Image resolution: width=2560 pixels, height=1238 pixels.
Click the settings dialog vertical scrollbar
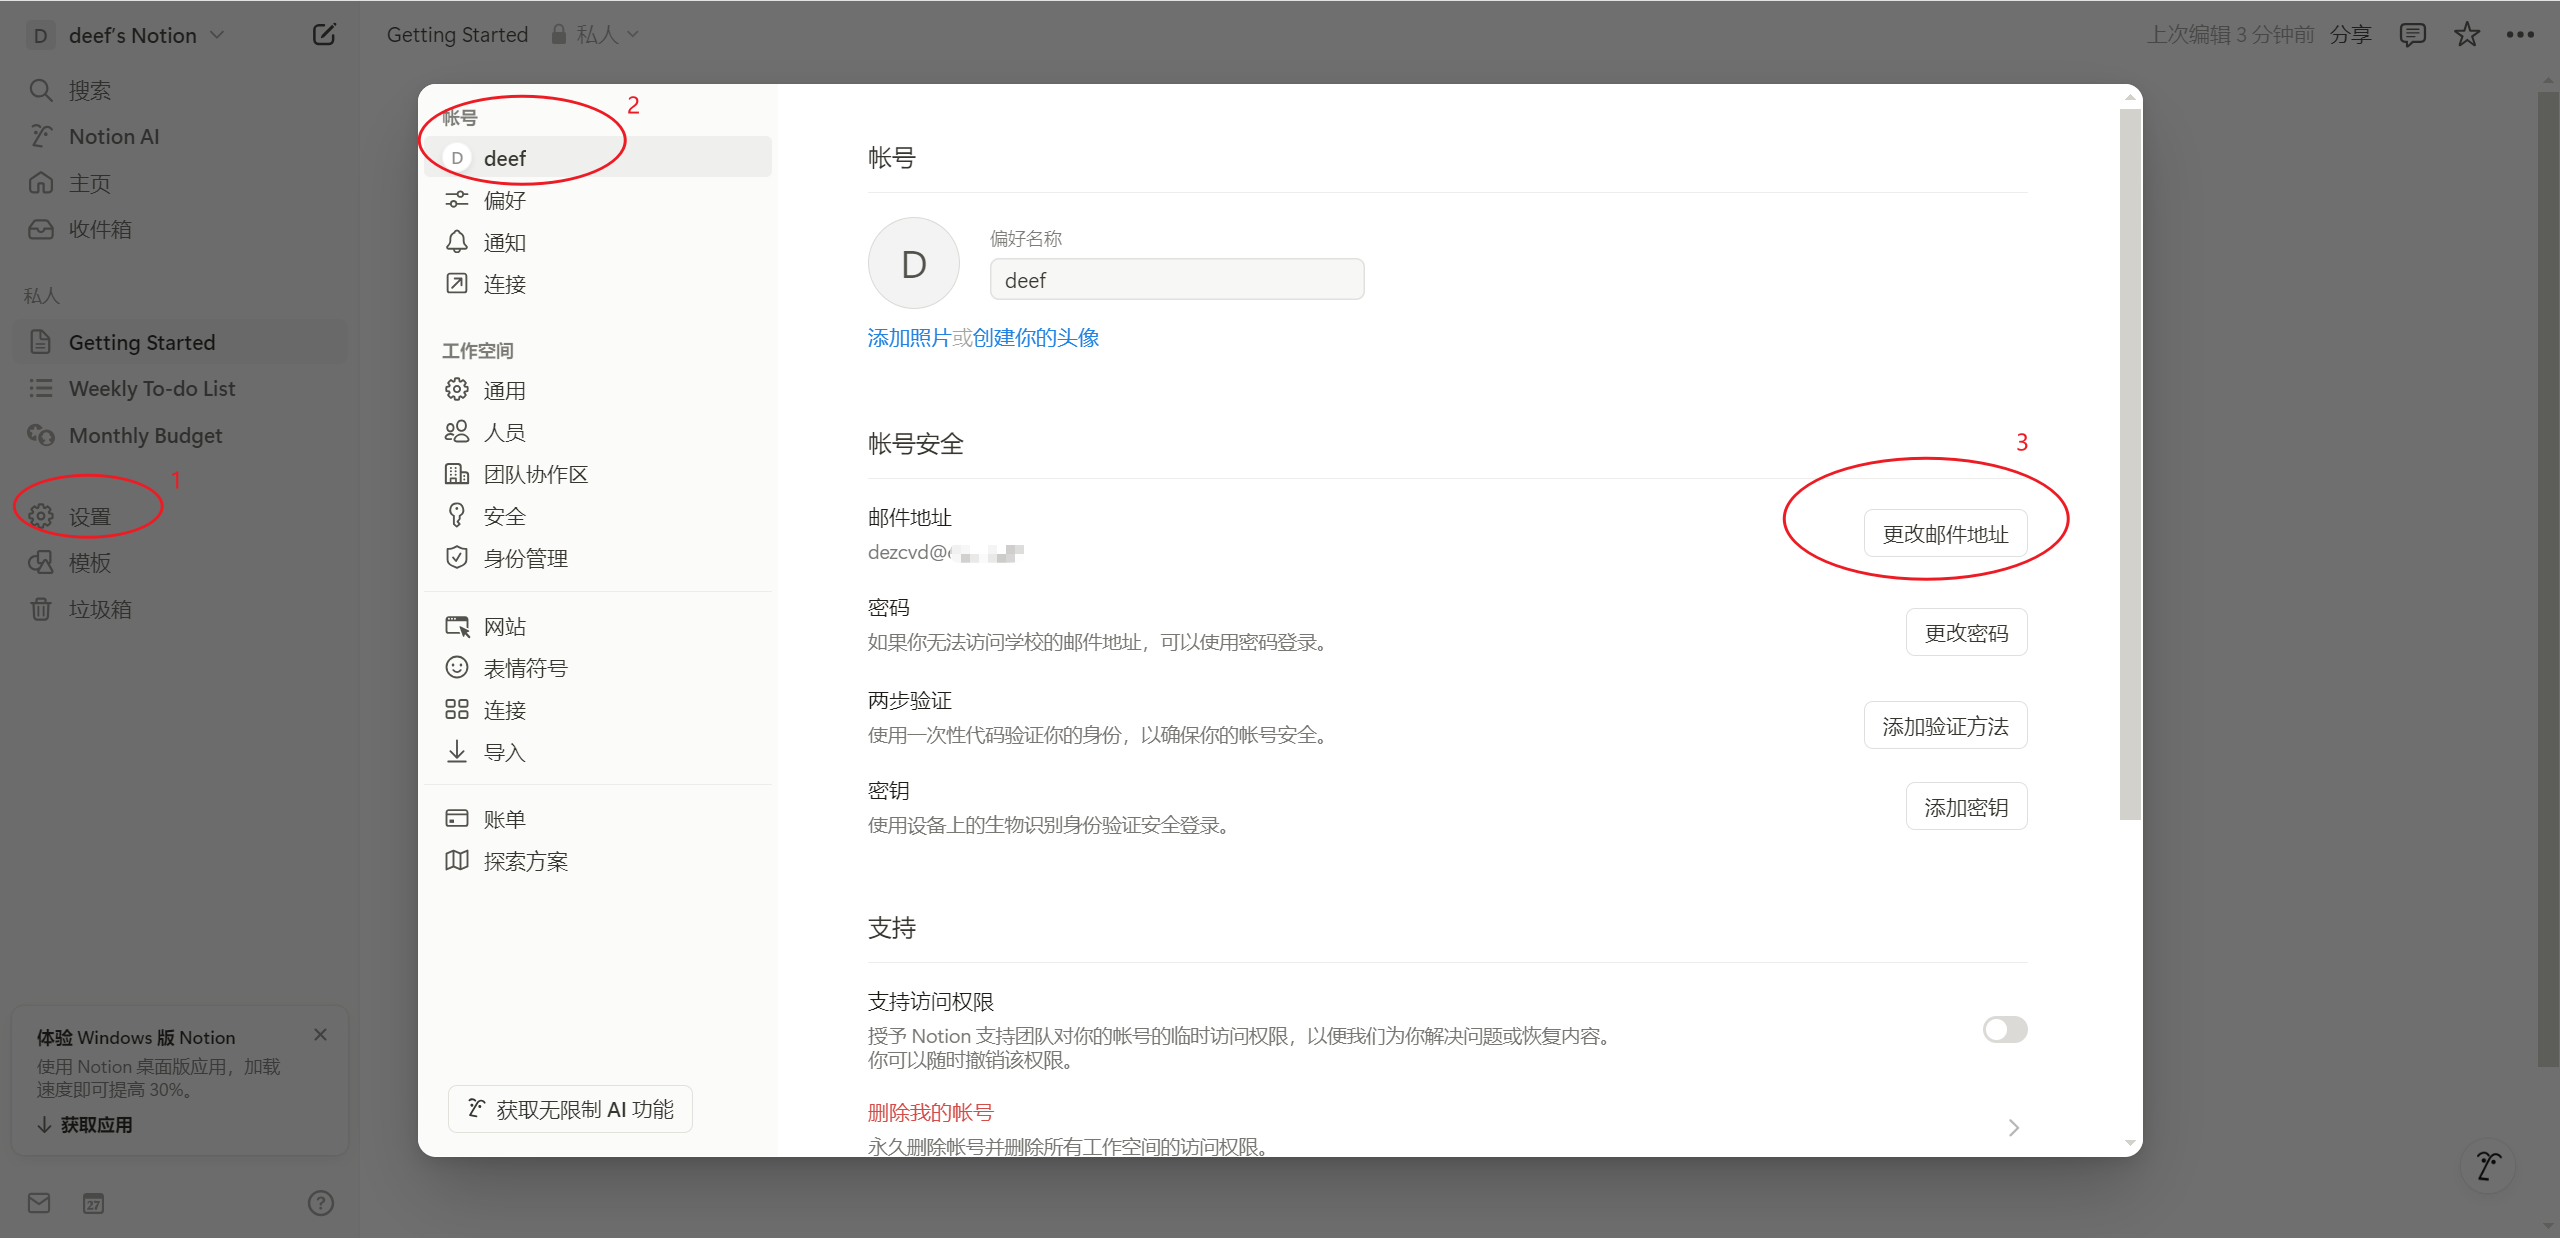pos(2130,465)
